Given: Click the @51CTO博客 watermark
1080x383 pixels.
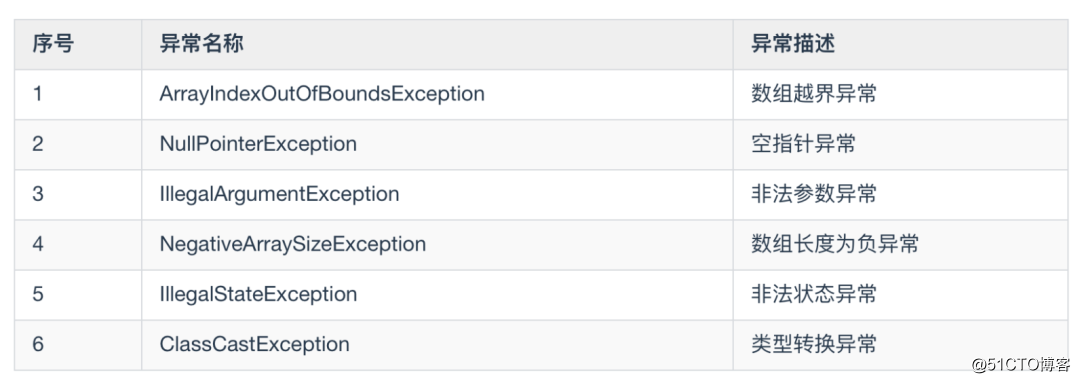Looking at the screenshot, I should coord(1020,364).
